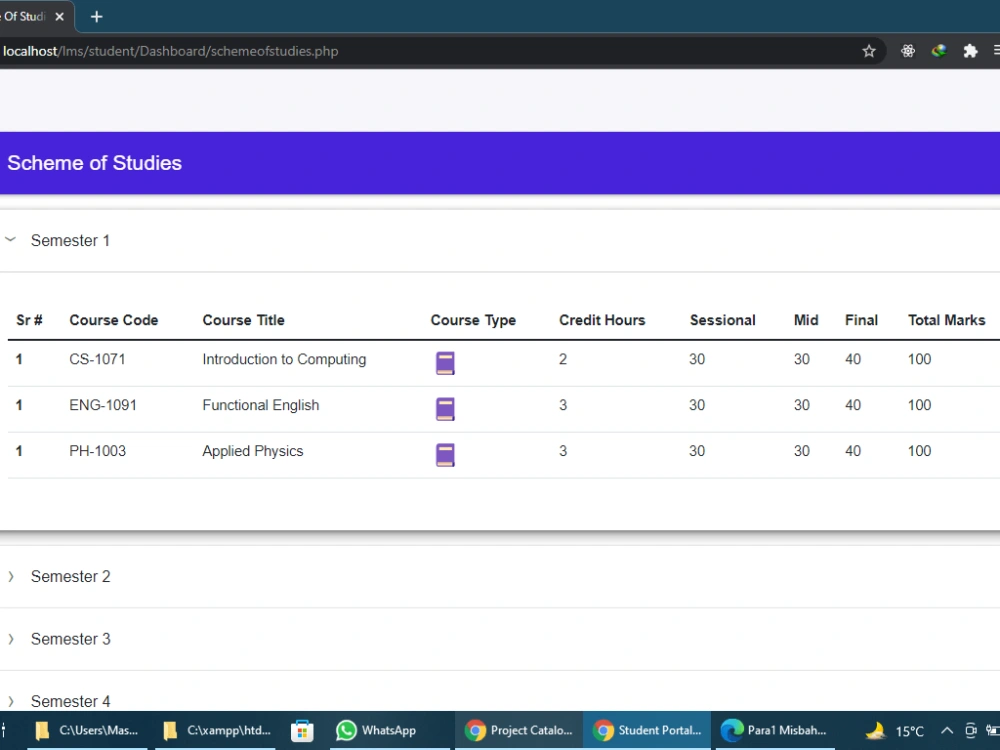Image resolution: width=1000 pixels, height=750 pixels.
Task: Click the Course Code column header
Action: pyautogui.click(x=114, y=320)
